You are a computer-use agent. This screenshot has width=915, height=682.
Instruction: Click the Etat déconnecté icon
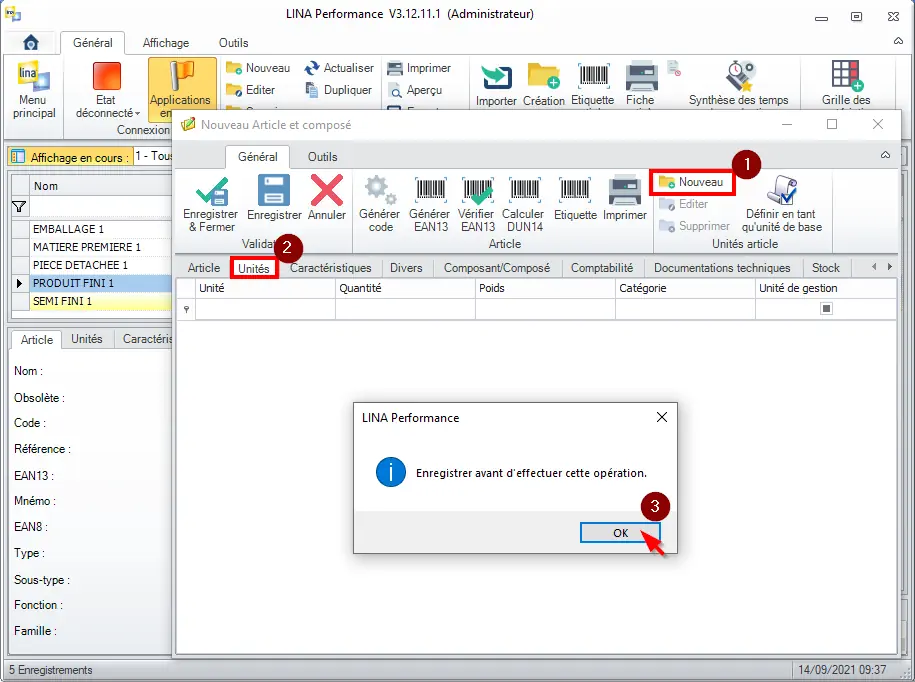coord(107,76)
